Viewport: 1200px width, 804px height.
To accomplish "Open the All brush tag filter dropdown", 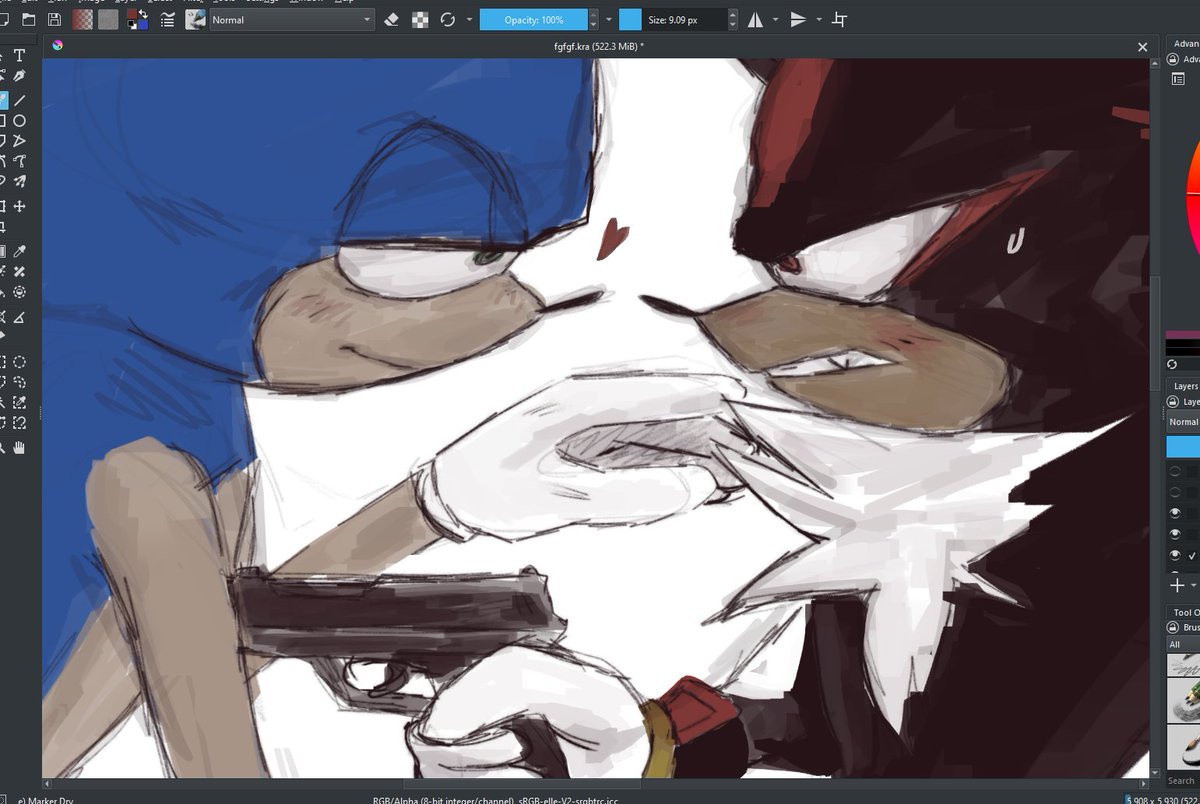I will [1183, 644].
